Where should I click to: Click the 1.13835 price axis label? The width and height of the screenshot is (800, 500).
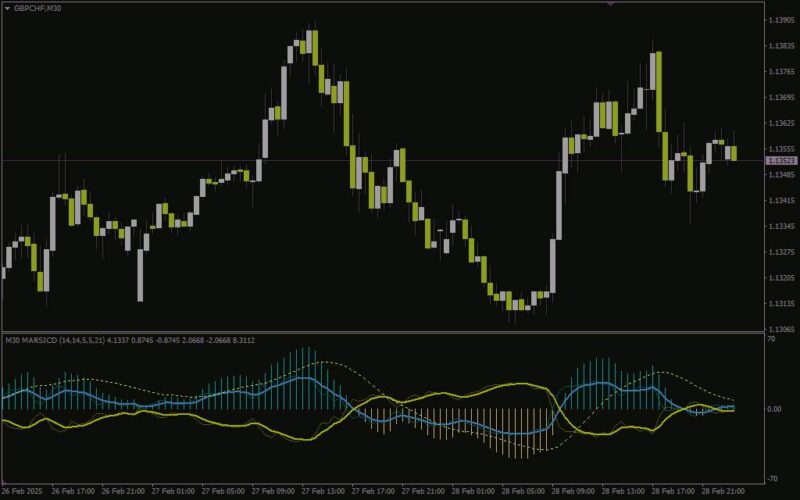coord(782,46)
